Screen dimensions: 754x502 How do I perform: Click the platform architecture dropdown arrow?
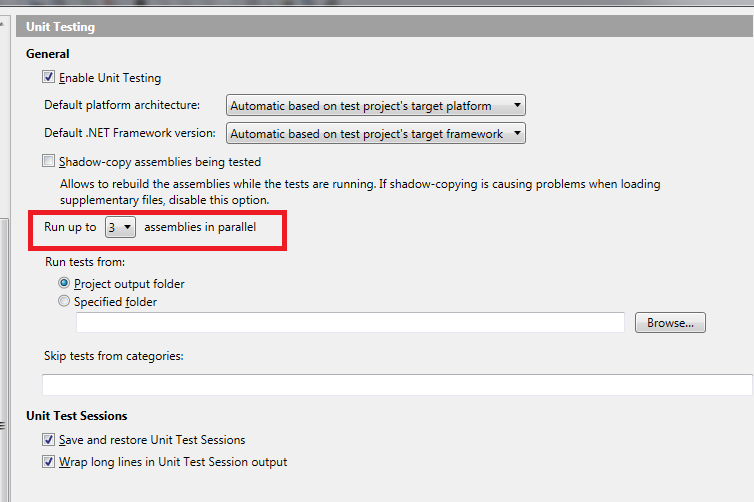click(517, 105)
